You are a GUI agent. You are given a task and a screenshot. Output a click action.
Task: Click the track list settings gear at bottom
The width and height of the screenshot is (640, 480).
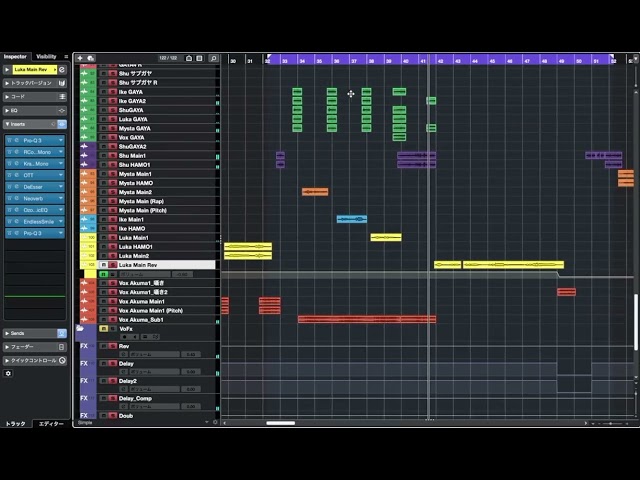[x=216, y=422]
